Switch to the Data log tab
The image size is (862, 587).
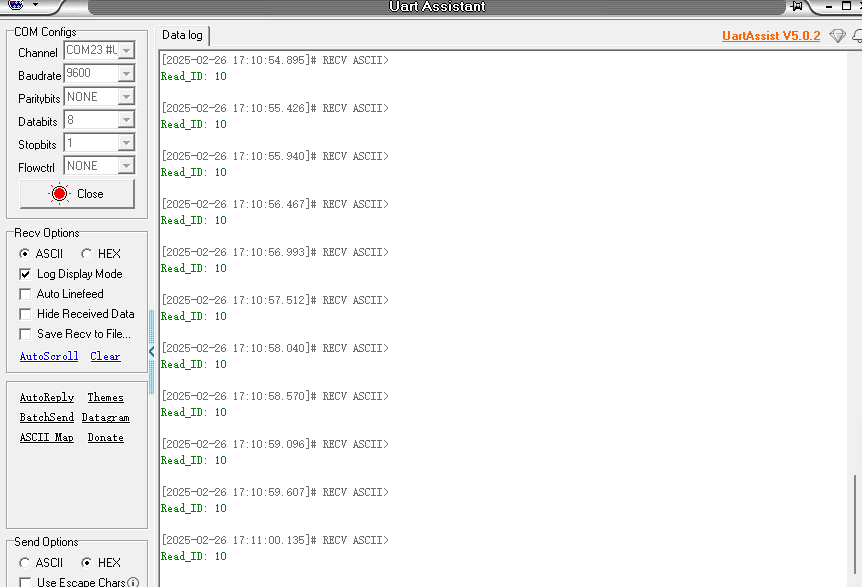pos(182,35)
